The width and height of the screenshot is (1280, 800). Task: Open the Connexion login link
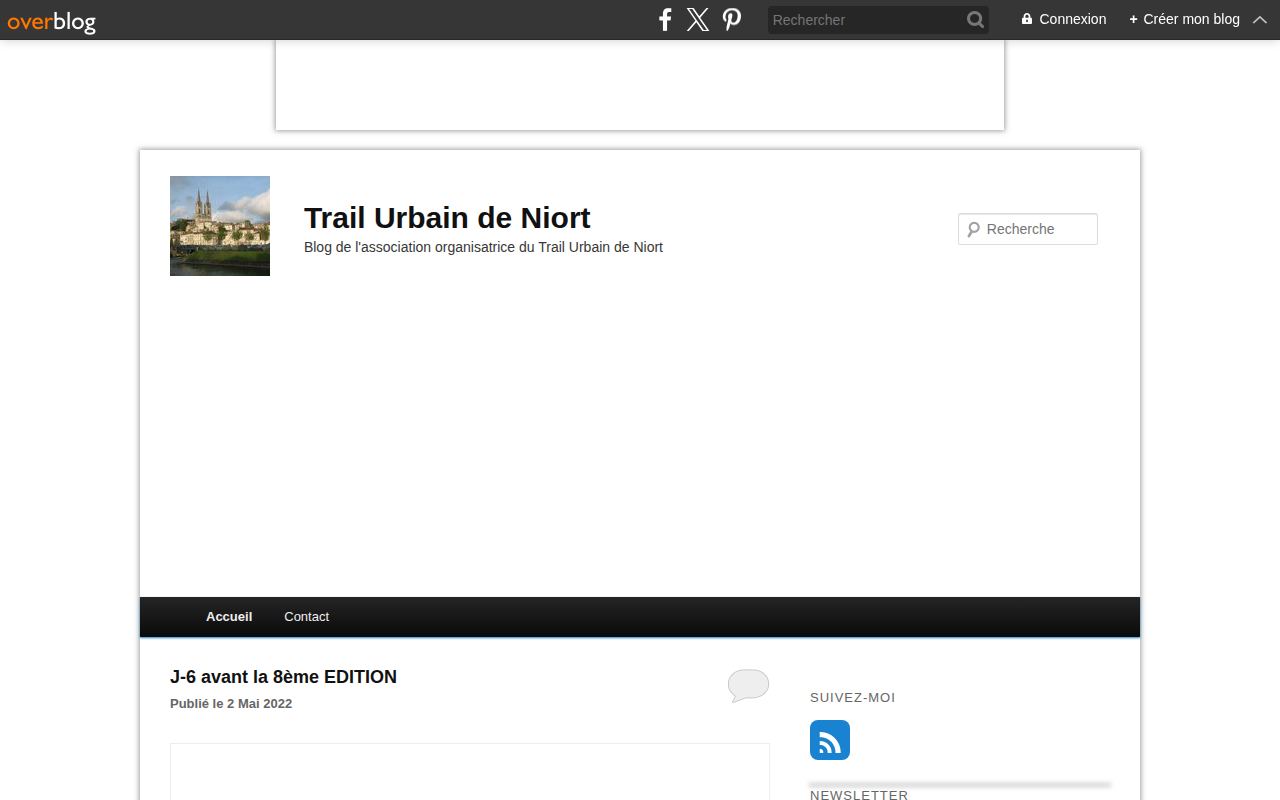click(x=1064, y=19)
